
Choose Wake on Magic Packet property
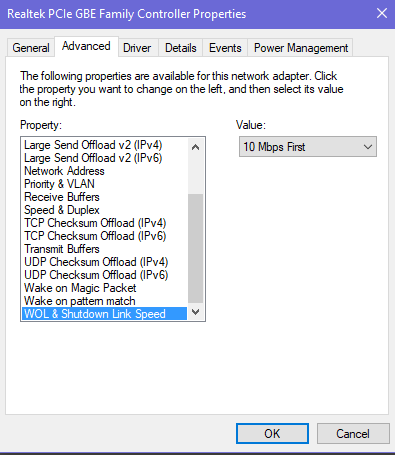click(104, 288)
